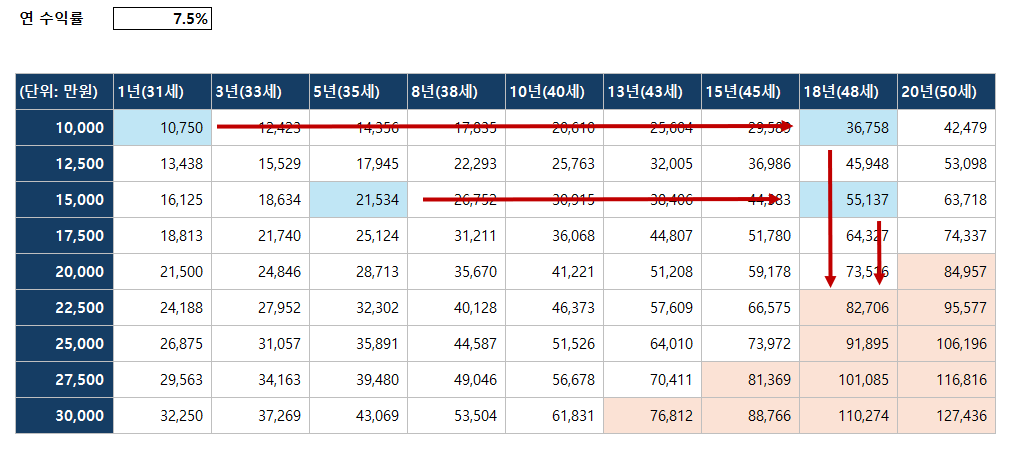Click the 13년(43세) column header
Viewport: 1011px width, 449px height.
653,92
